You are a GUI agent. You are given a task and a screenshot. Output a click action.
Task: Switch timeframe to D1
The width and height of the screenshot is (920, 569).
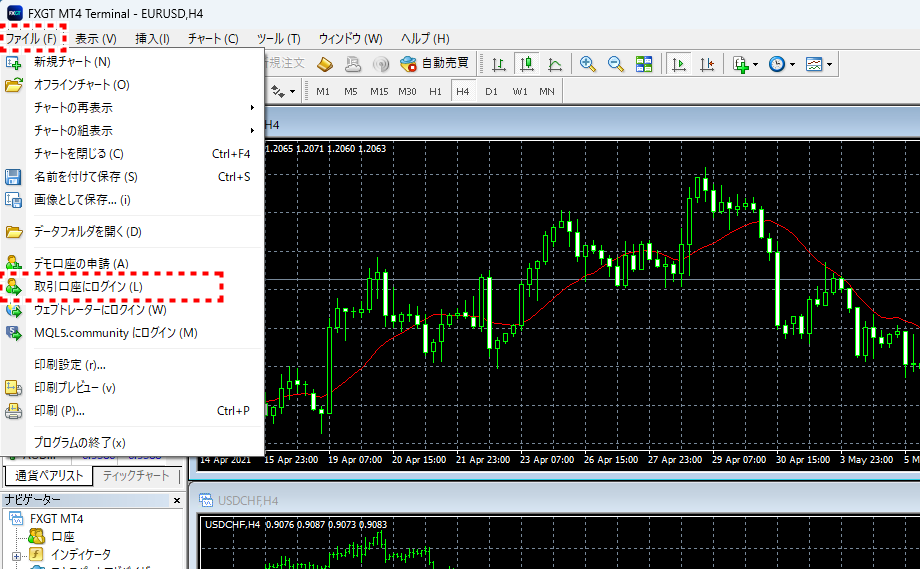click(x=491, y=91)
